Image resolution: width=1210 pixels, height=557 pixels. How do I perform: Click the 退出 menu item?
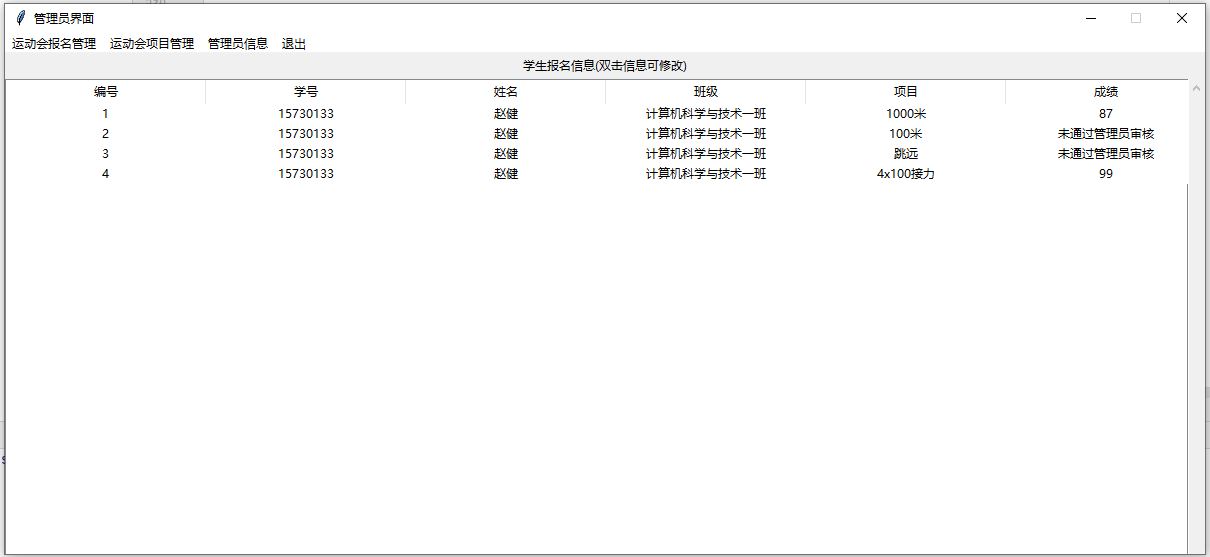pyautogui.click(x=294, y=44)
